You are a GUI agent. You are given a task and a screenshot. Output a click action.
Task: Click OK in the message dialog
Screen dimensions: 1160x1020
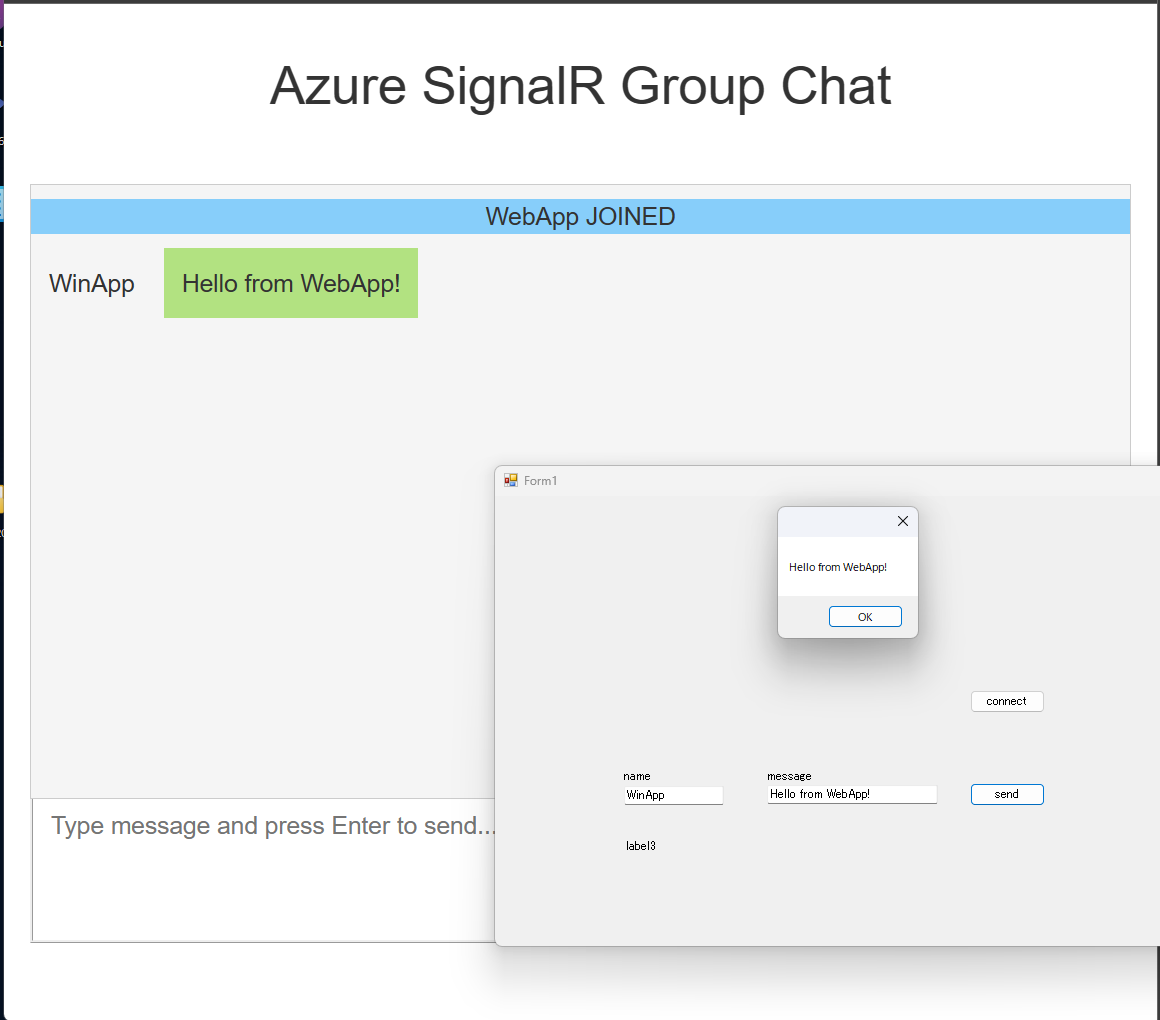(x=865, y=617)
